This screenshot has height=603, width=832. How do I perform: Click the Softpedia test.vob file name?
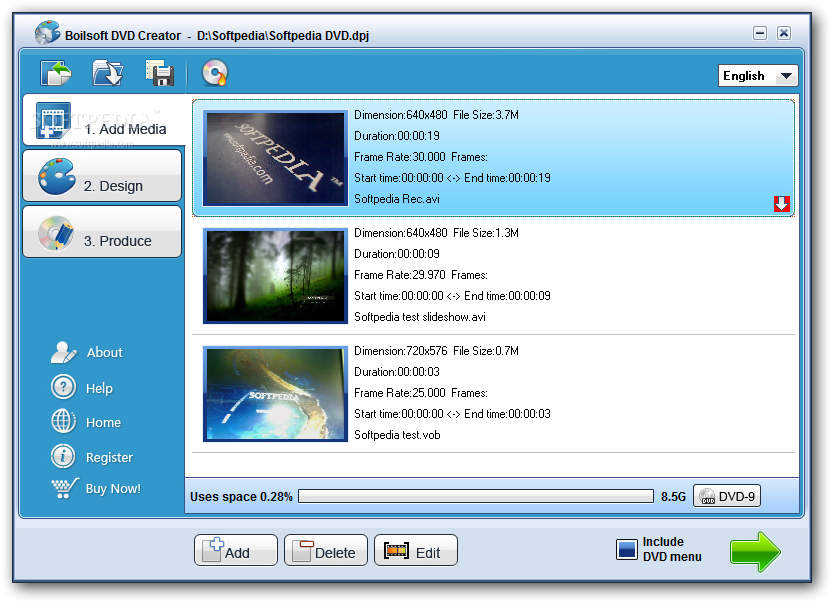(397, 435)
